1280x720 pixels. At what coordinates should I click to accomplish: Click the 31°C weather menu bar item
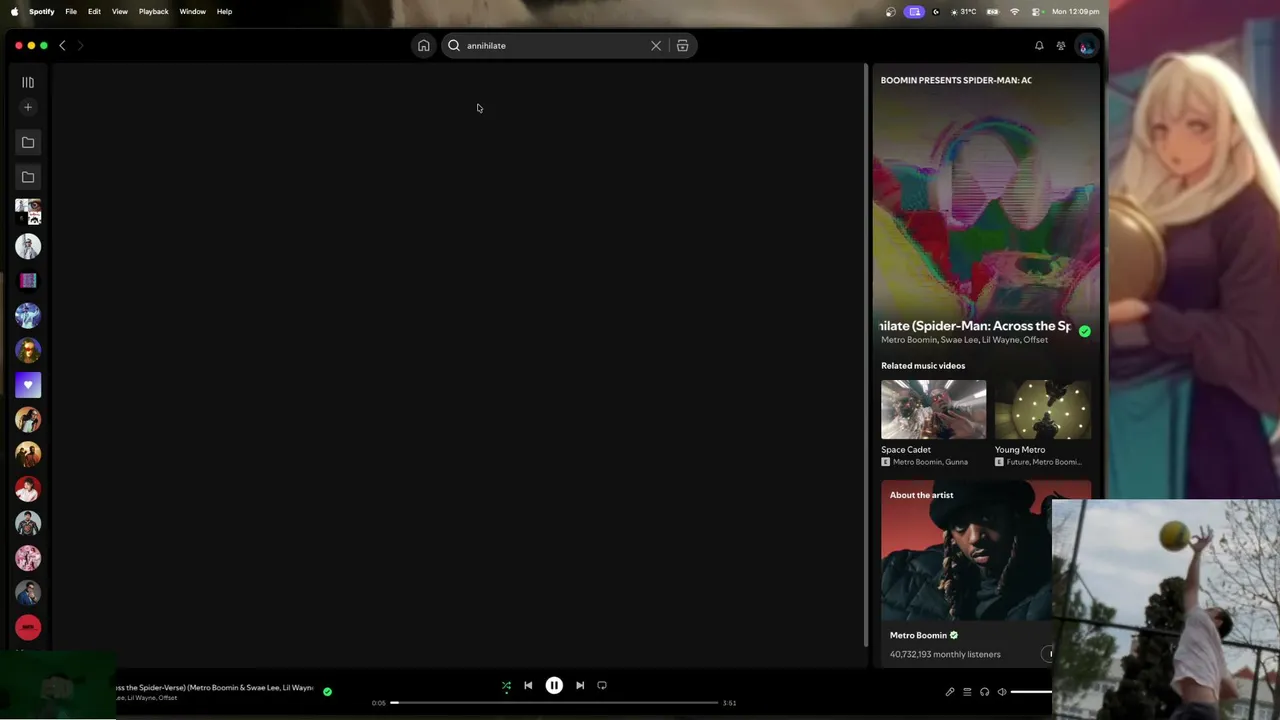[963, 11]
